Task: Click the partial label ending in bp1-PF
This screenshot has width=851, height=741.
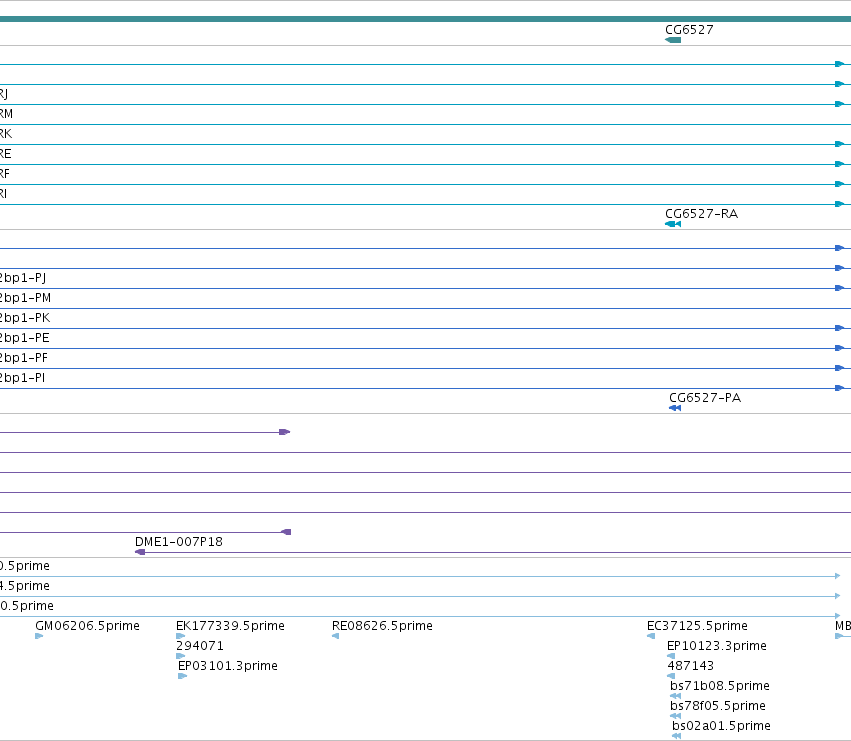Action: 24,358
